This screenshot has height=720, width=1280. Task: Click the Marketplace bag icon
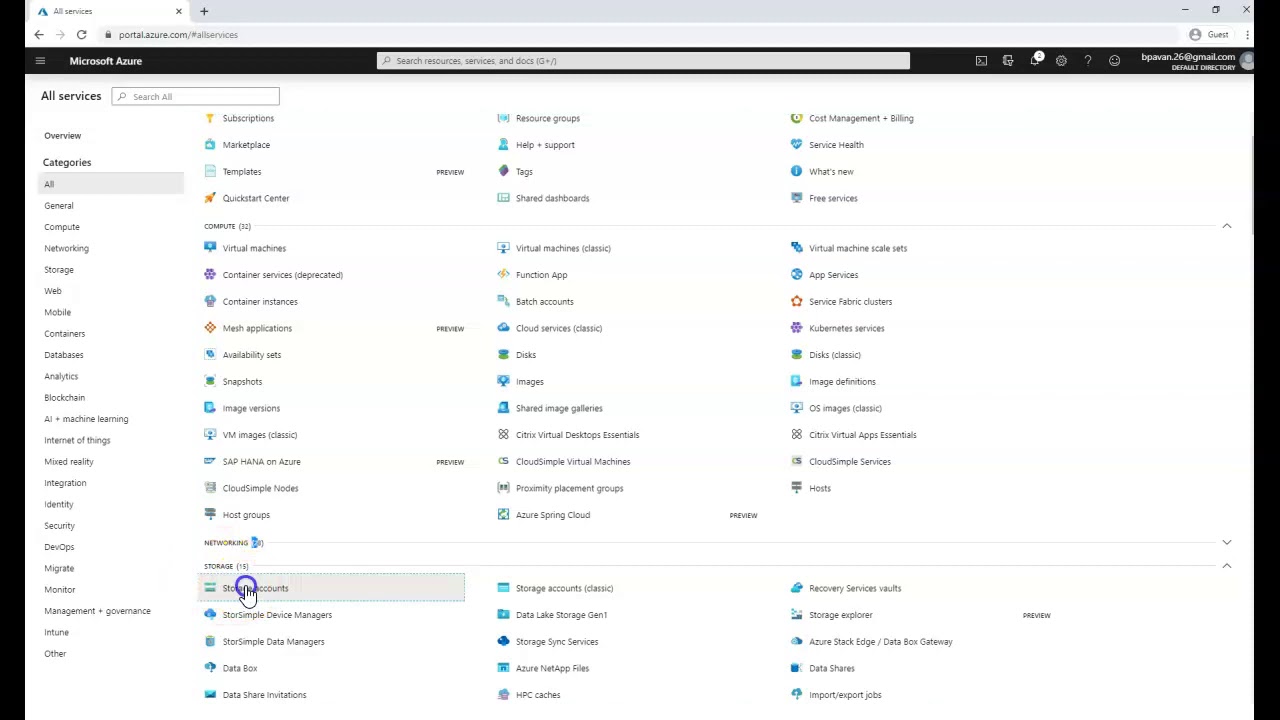pyautogui.click(x=210, y=145)
